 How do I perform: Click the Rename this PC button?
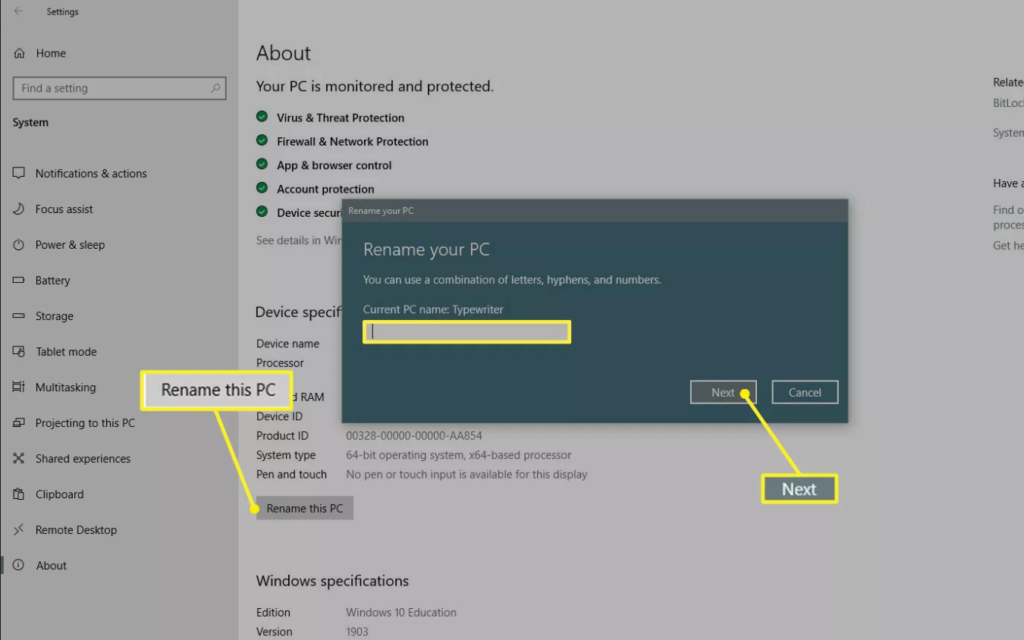[304, 508]
